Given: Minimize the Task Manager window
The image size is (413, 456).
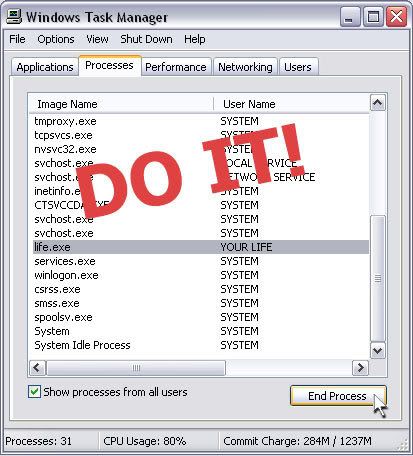Looking at the screenshot, I should click(350, 17).
